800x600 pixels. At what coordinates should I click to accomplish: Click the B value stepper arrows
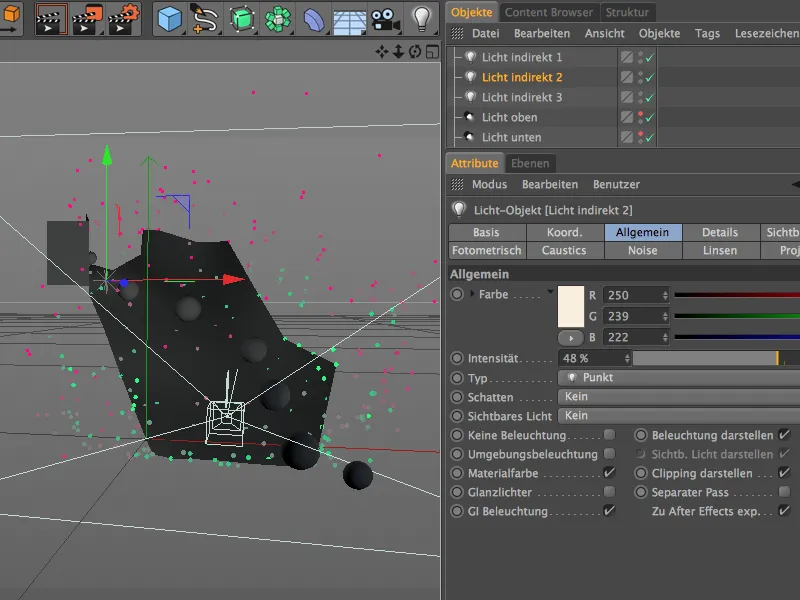pos(665,337)
